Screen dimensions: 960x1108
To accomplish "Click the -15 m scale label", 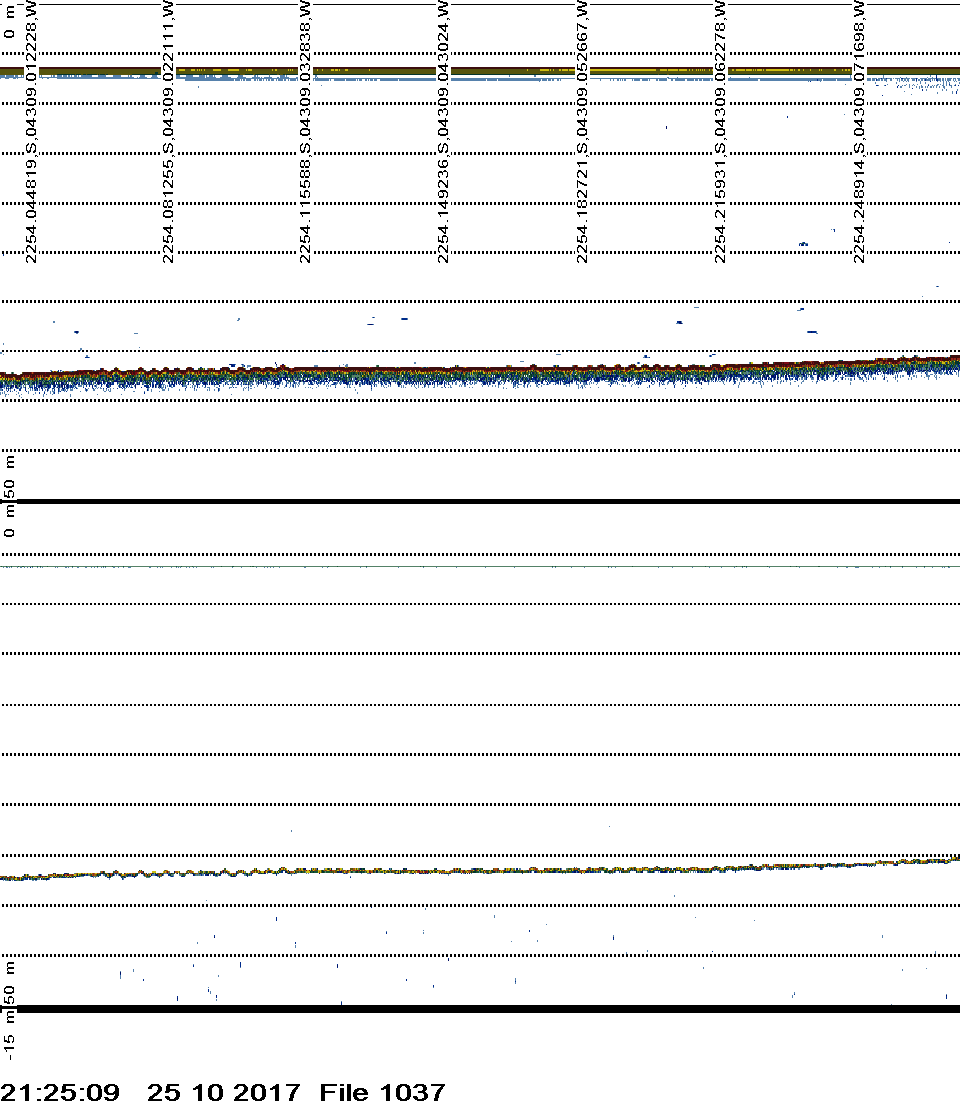I will tap(10, 1032).
